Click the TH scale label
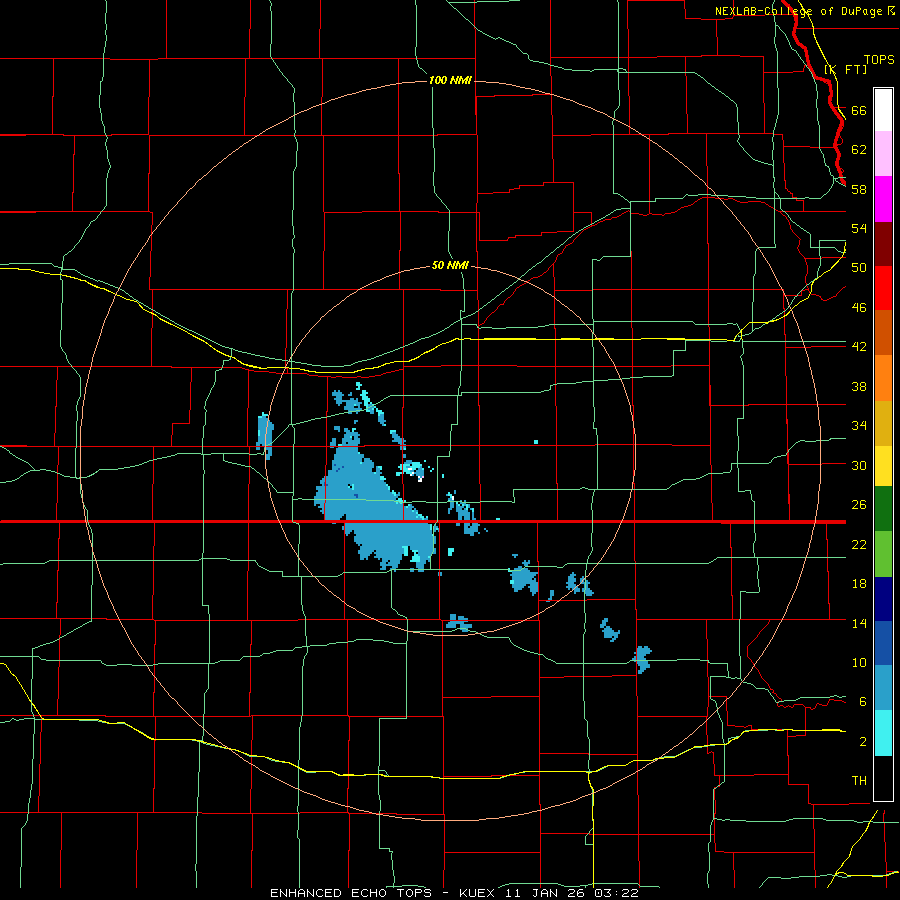Screen dimensions: 900x900 point(859,781)
